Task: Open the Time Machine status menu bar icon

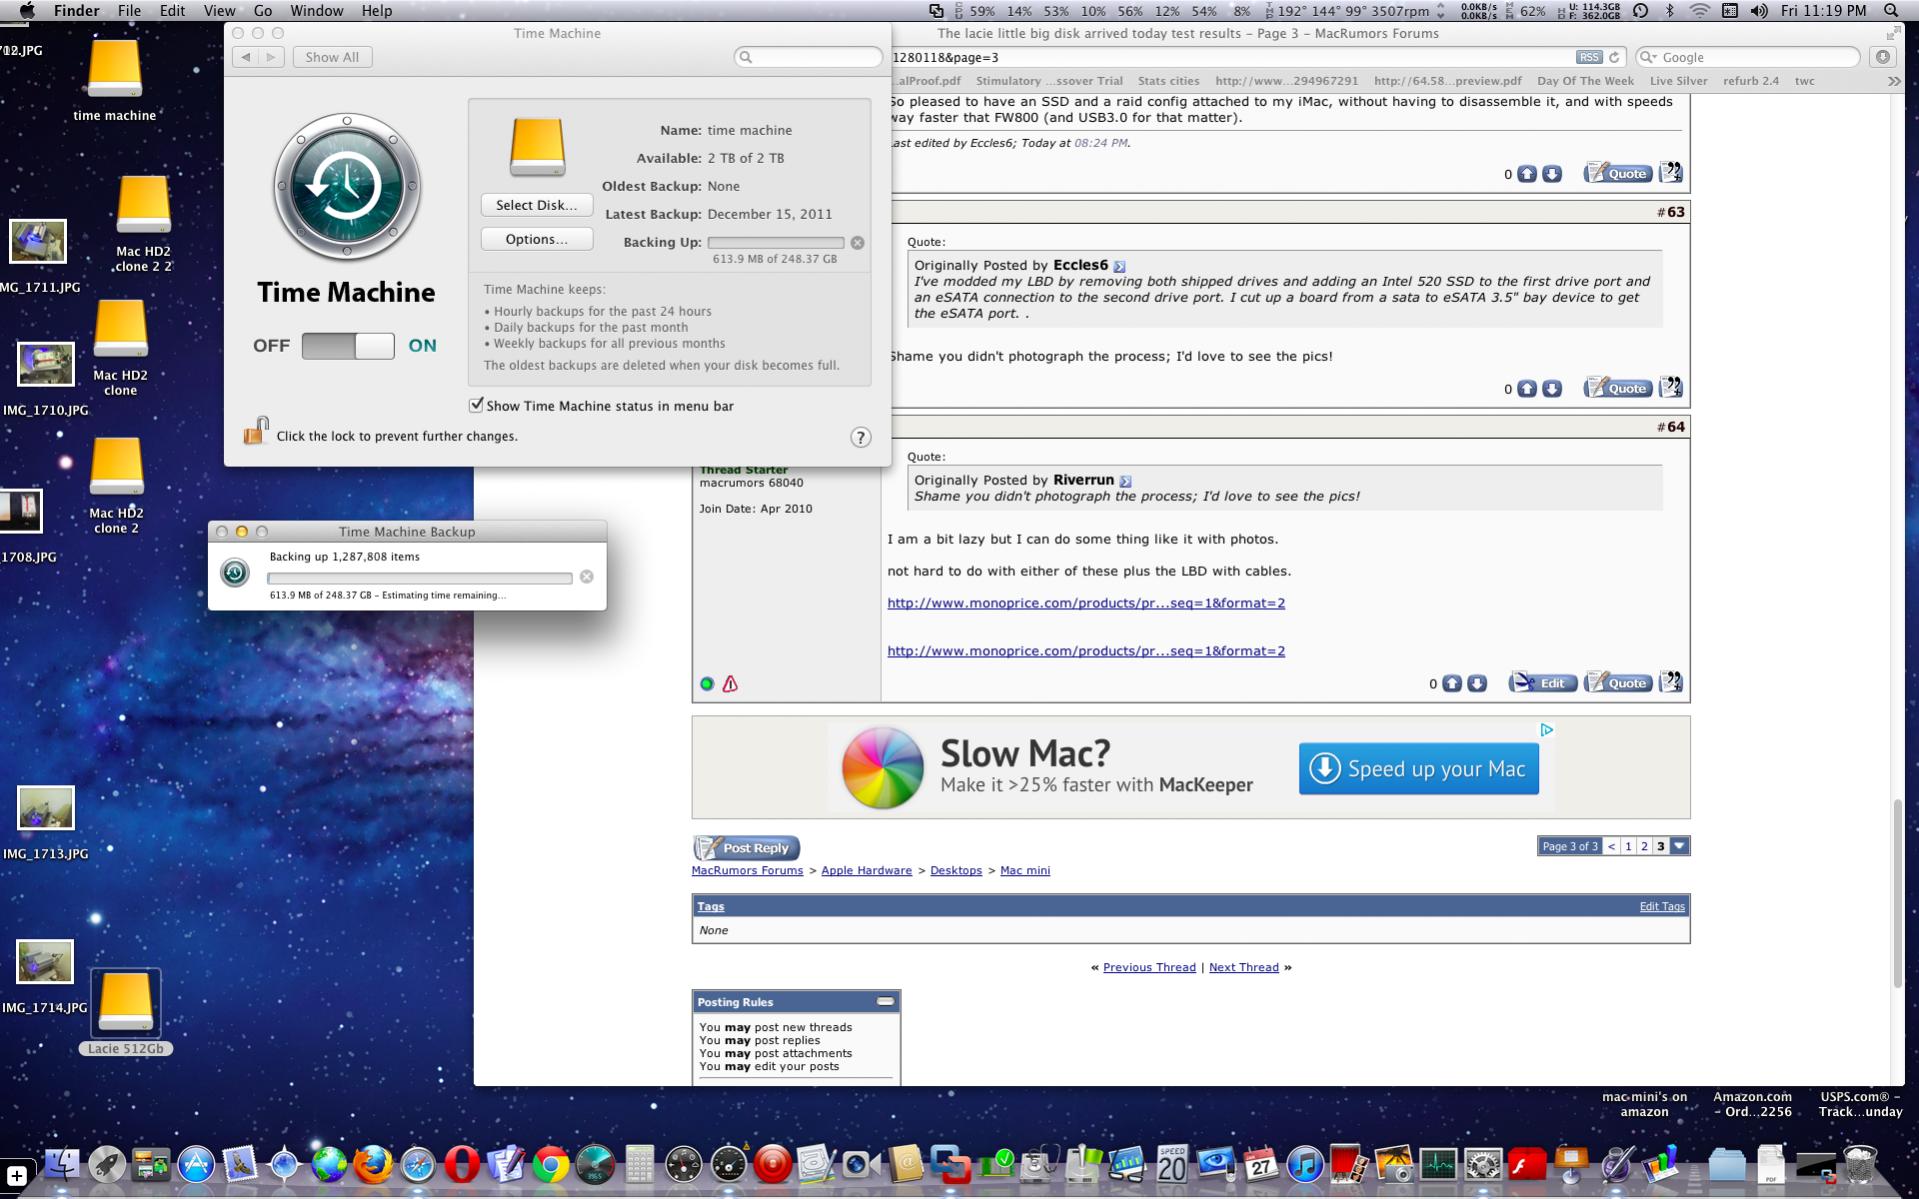Action: 1640,11
